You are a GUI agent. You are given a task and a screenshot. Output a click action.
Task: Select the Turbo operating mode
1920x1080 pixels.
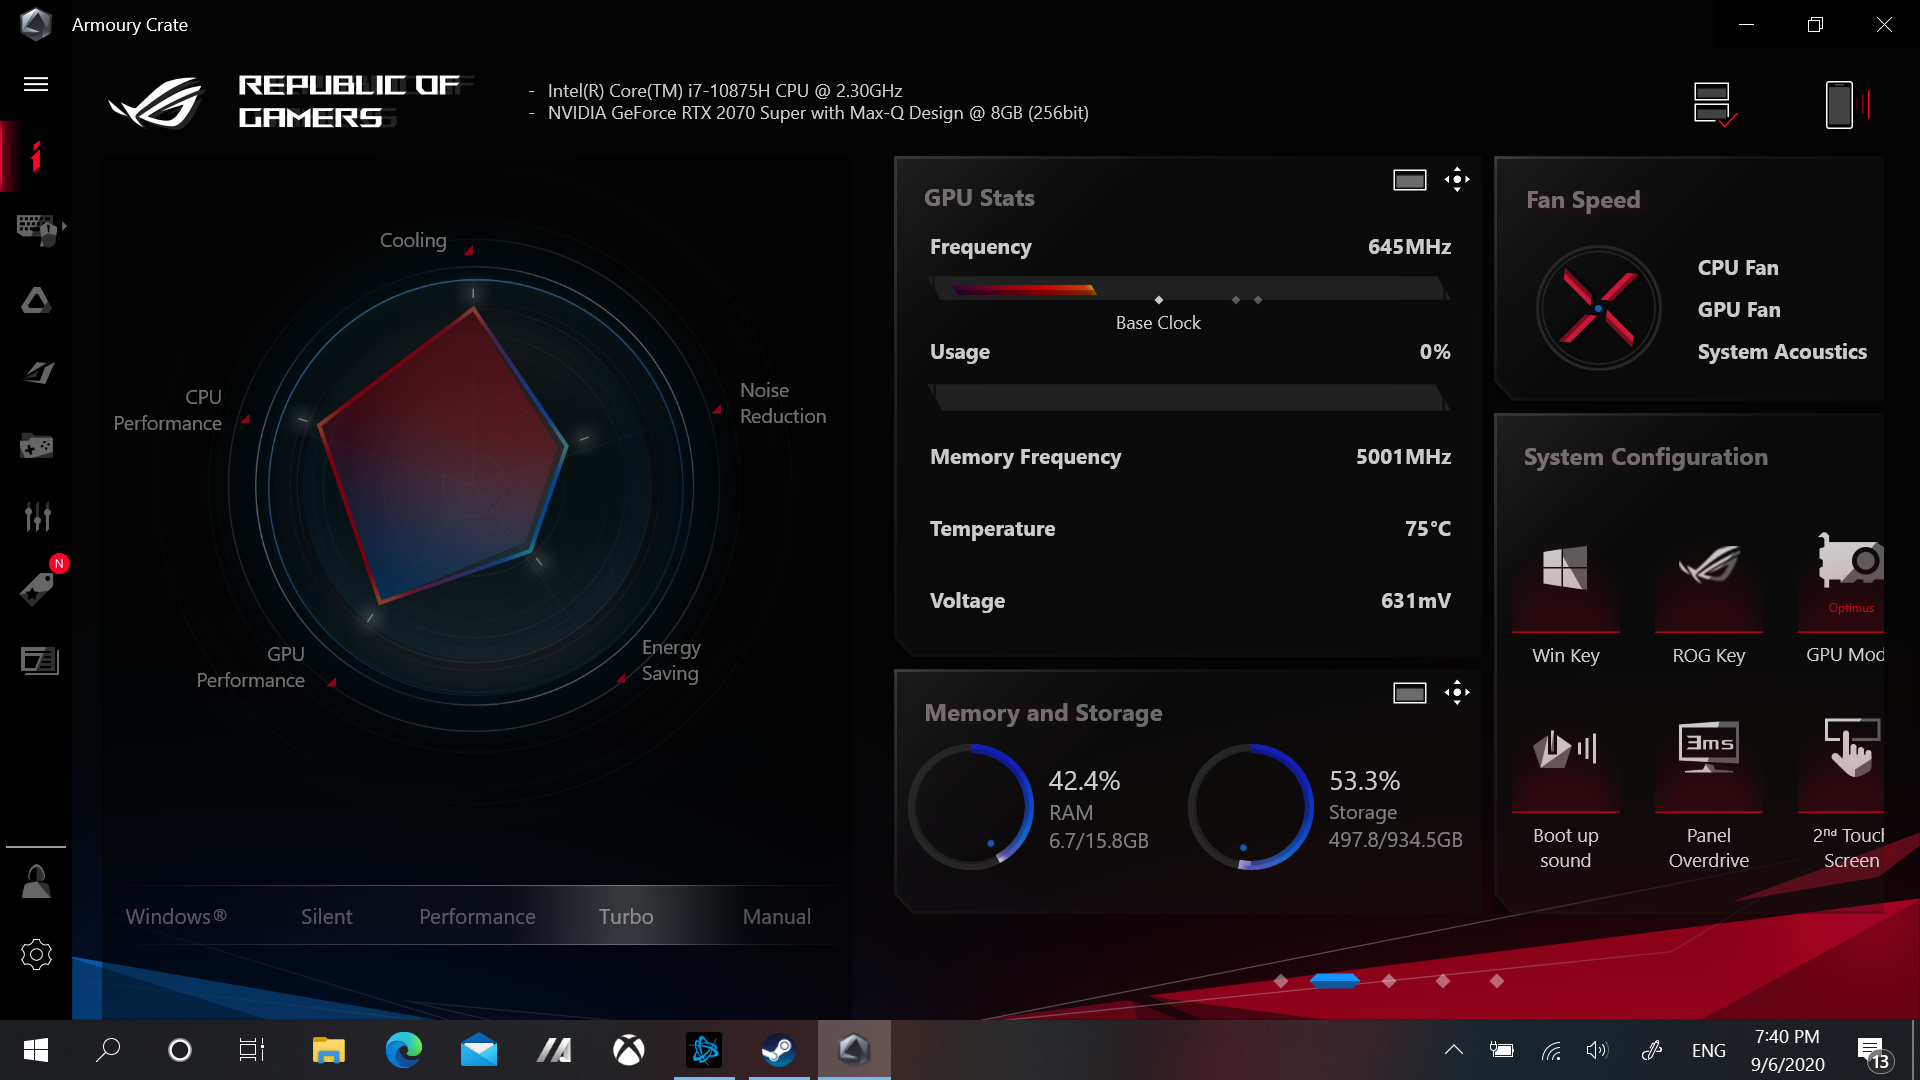(x=626, y=916)
